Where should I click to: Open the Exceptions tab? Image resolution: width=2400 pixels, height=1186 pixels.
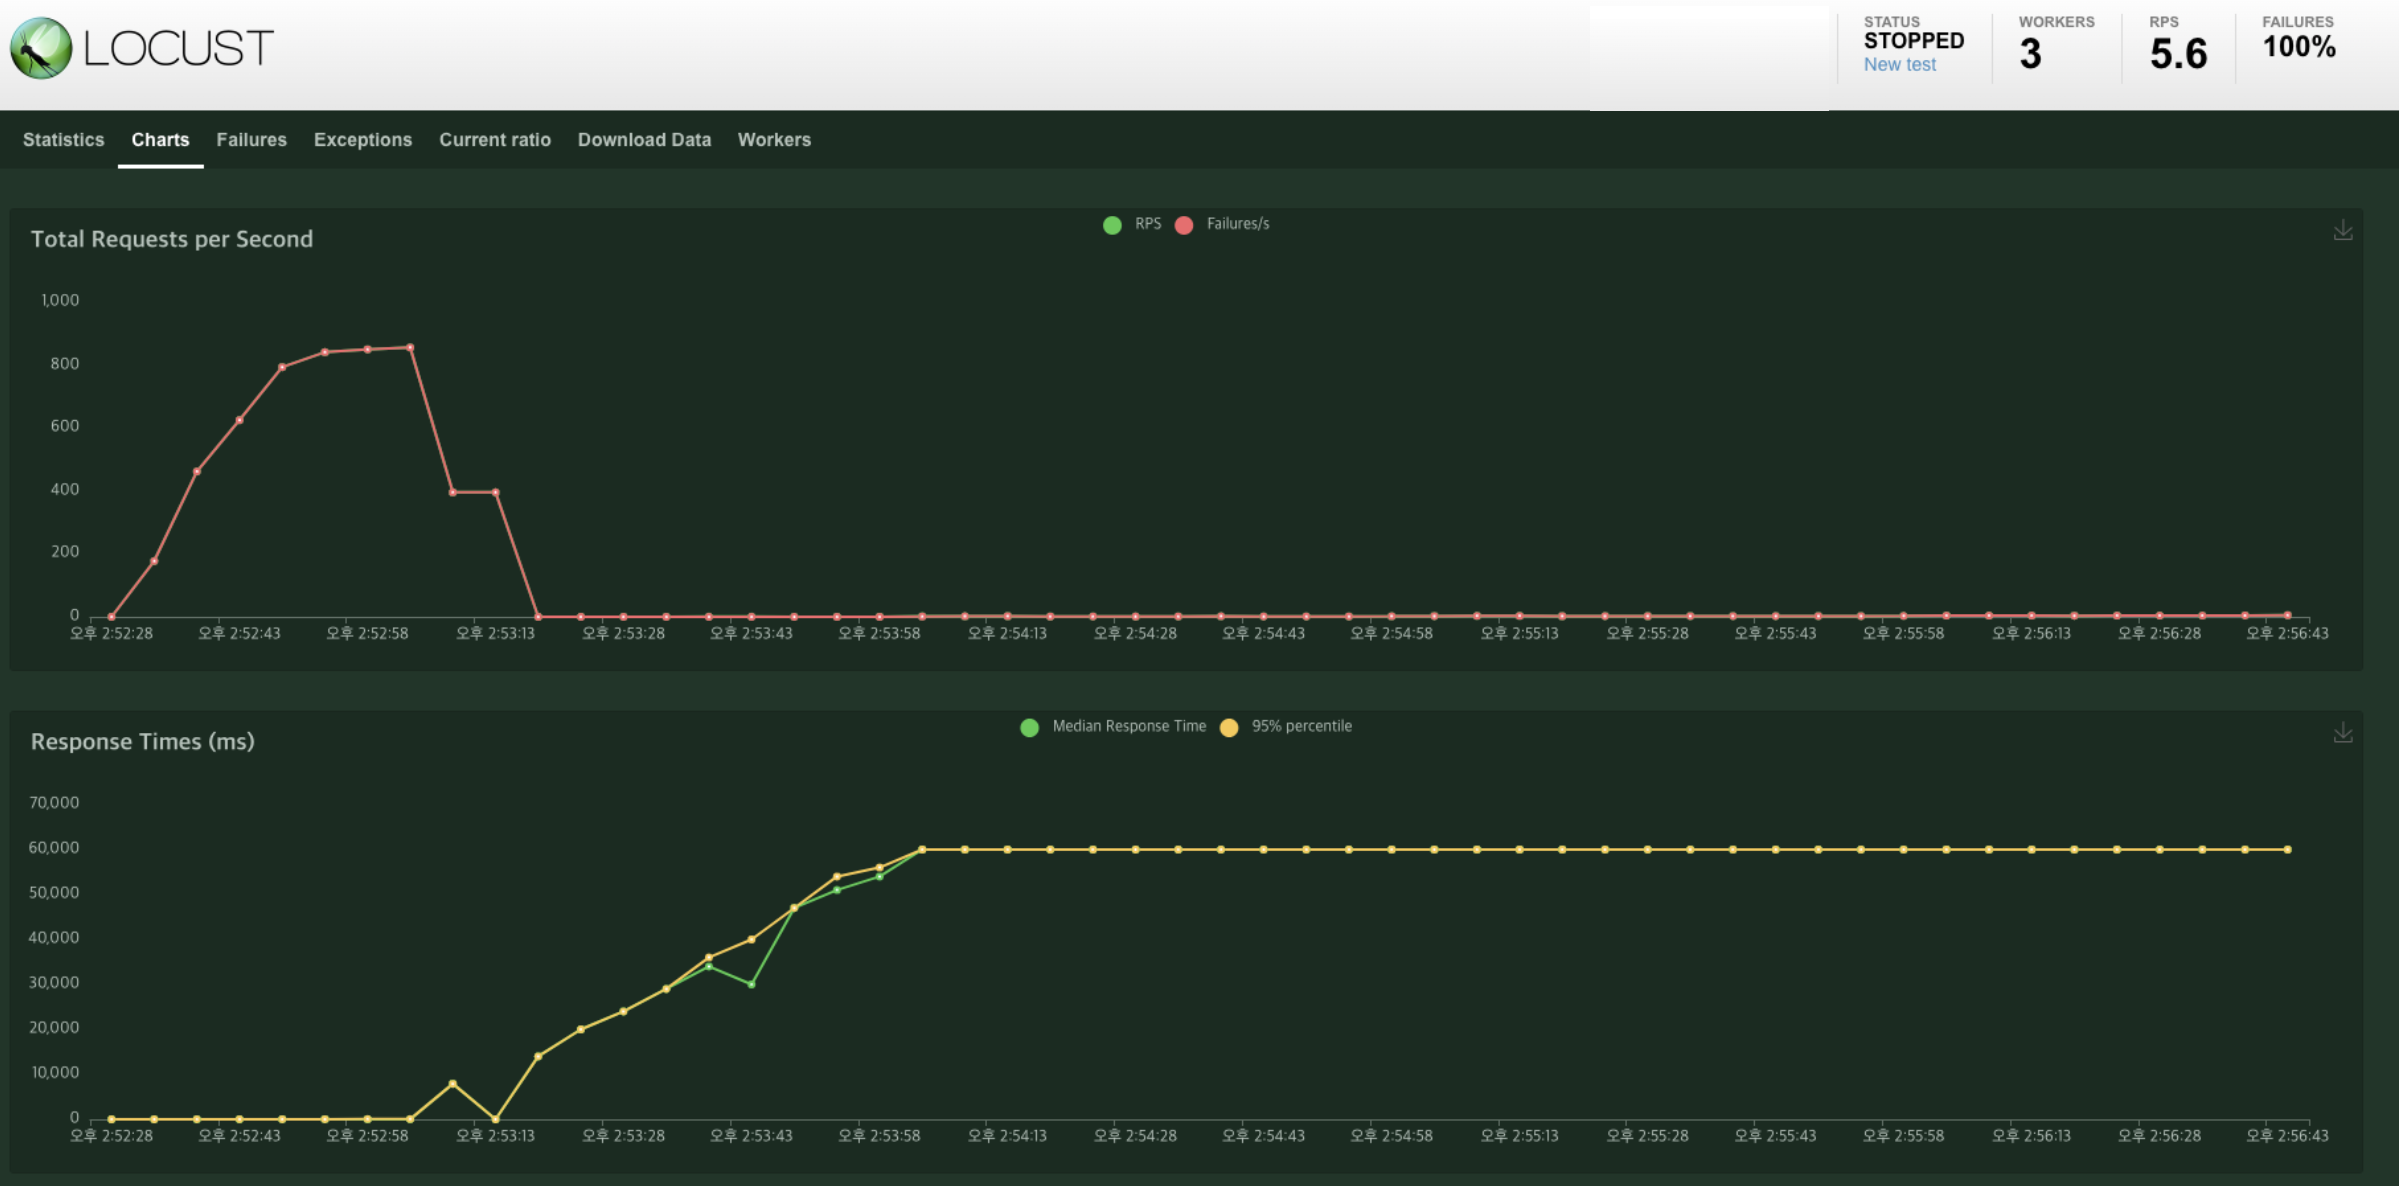[x=362, y=140]
